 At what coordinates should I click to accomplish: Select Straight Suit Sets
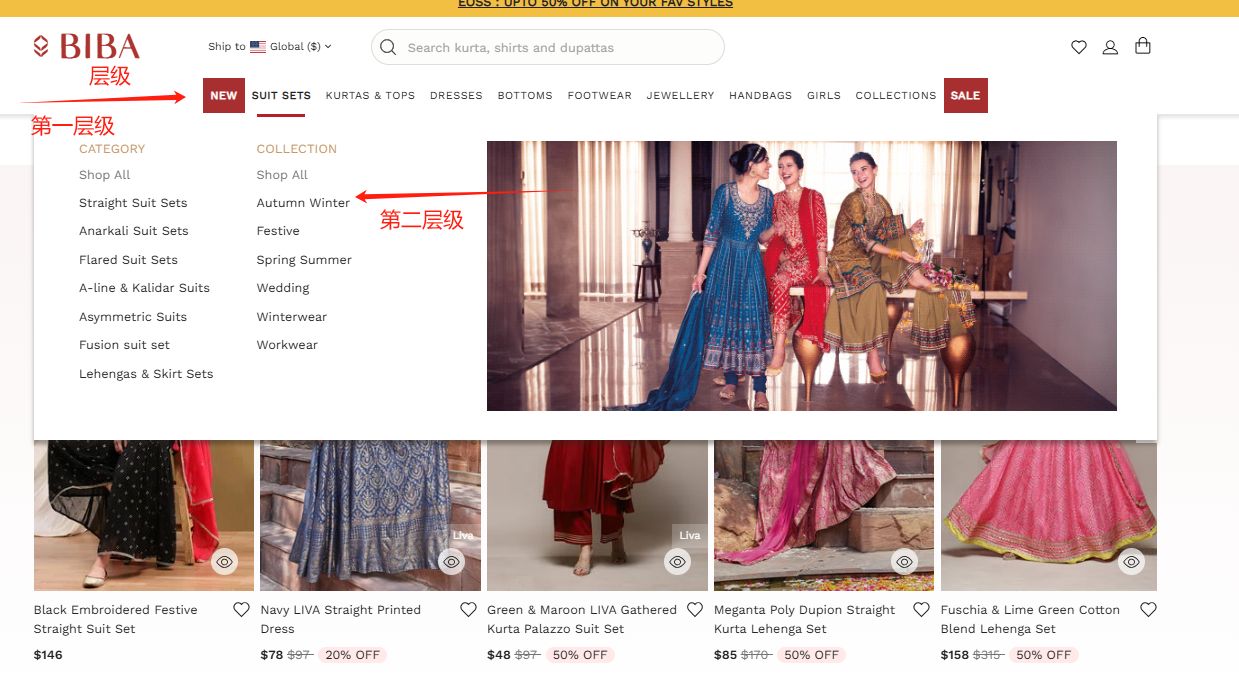[133, 203]
